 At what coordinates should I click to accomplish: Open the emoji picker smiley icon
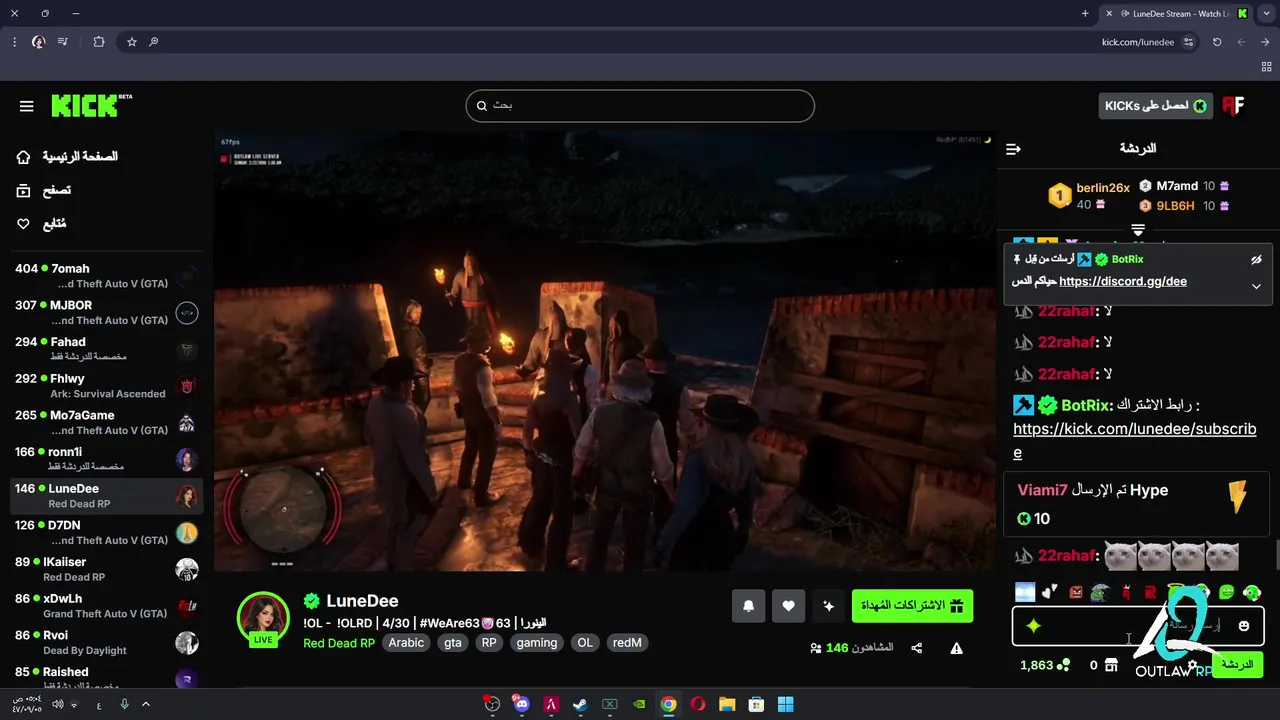[1243, 626]
